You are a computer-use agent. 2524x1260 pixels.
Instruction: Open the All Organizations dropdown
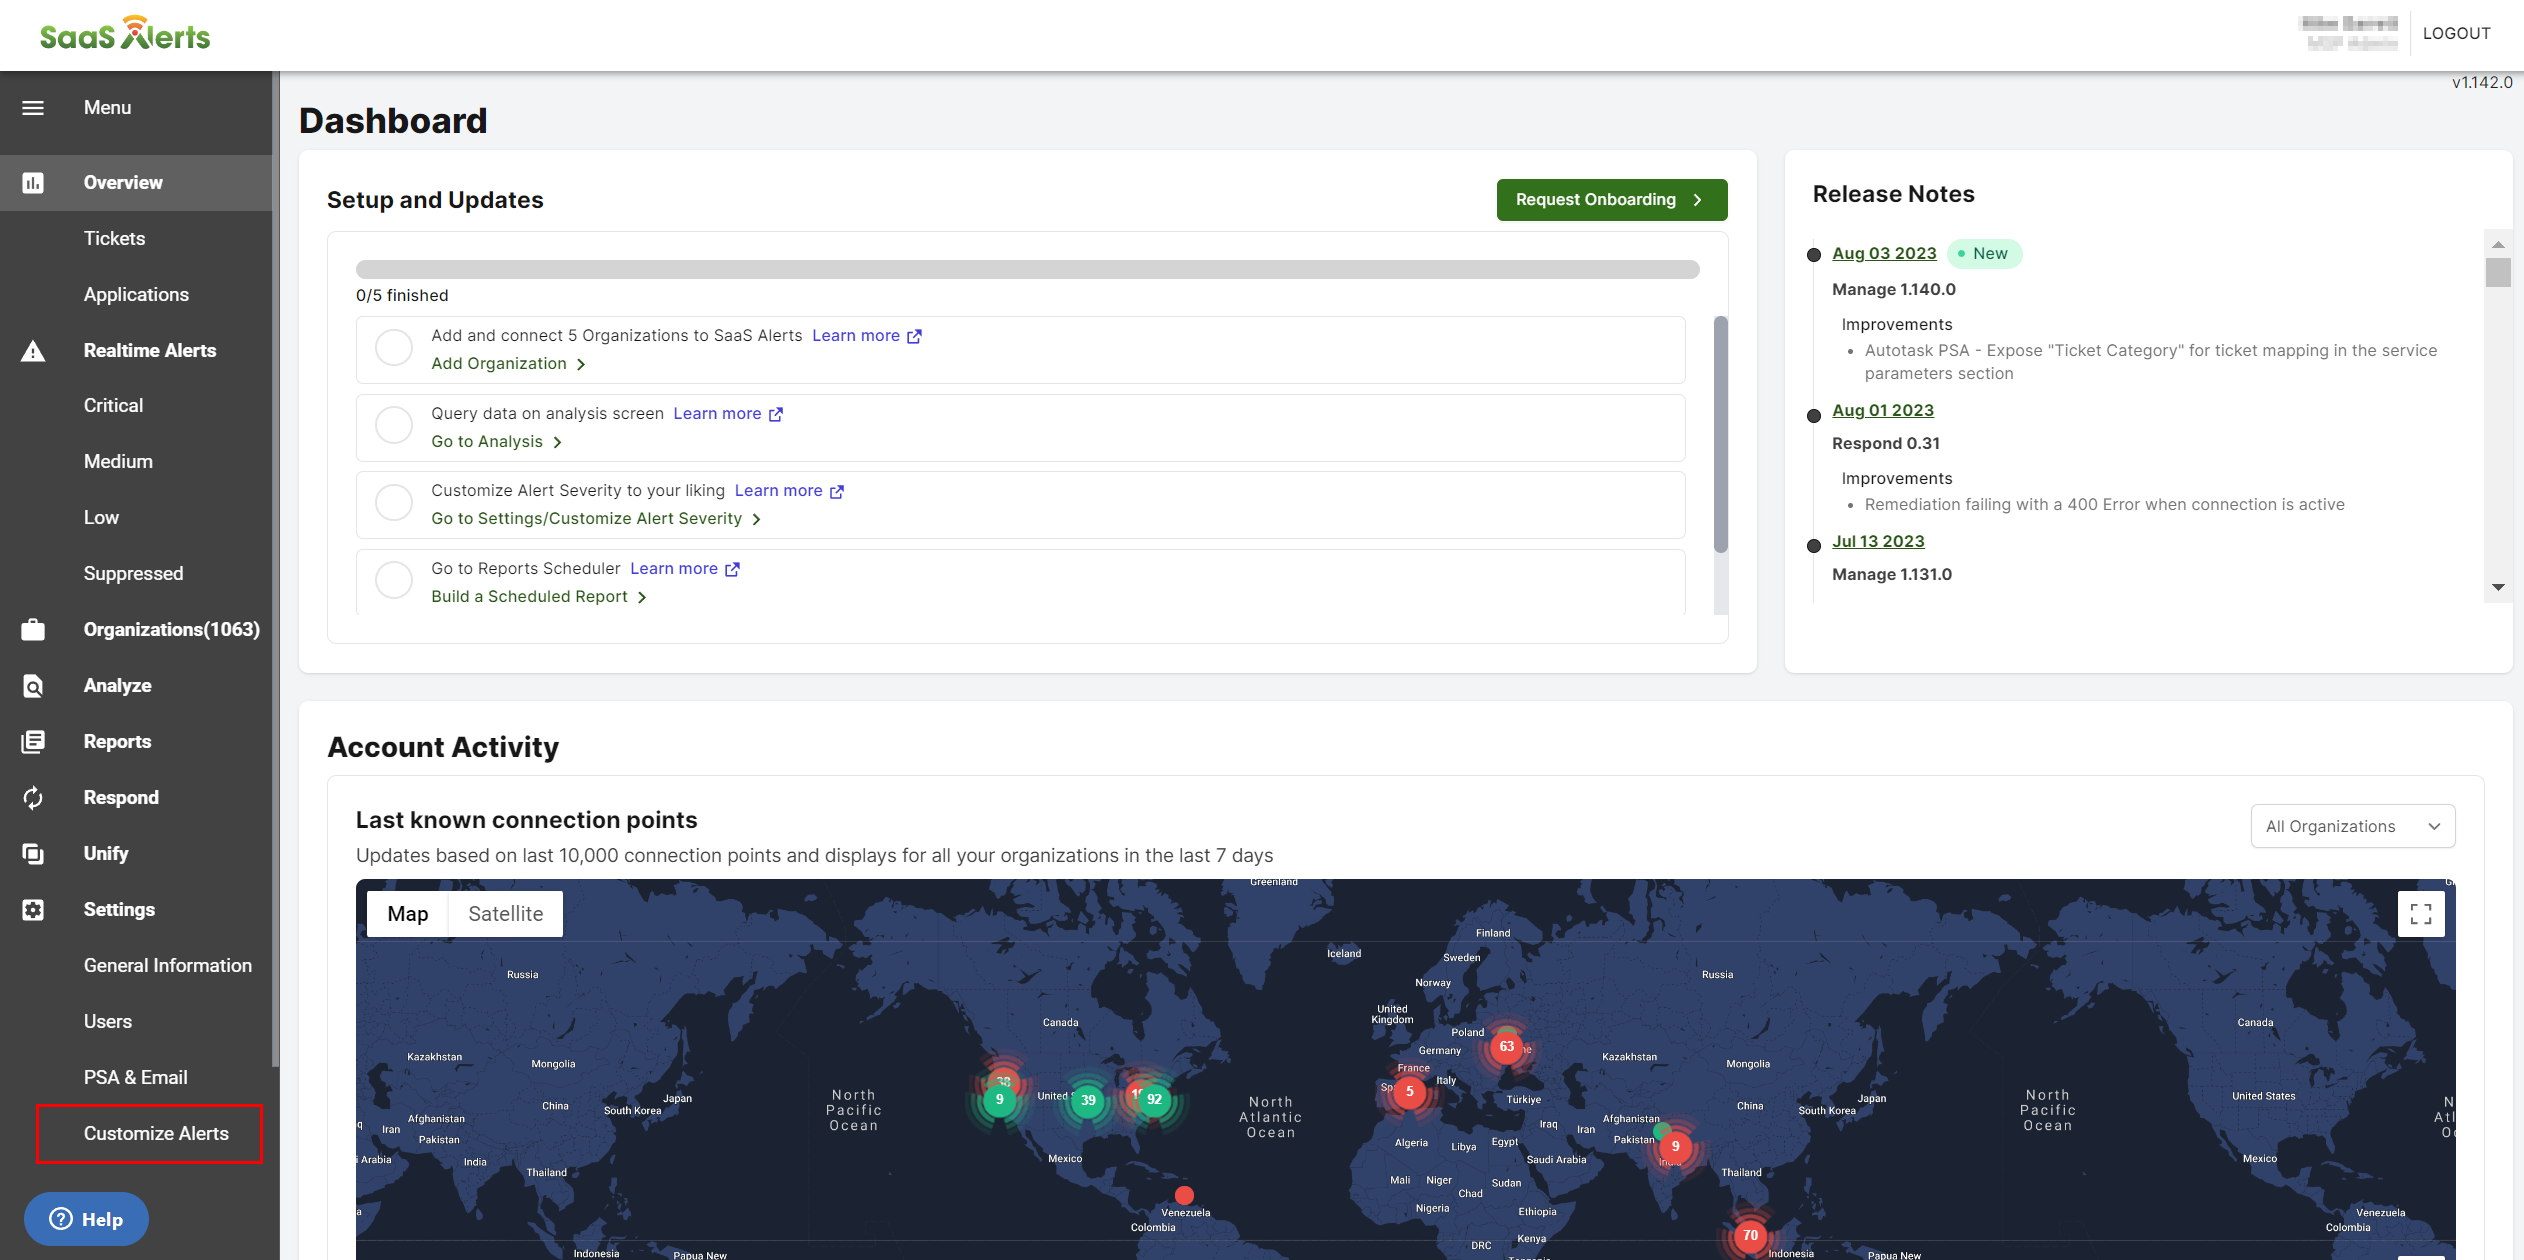(2352, 827)
